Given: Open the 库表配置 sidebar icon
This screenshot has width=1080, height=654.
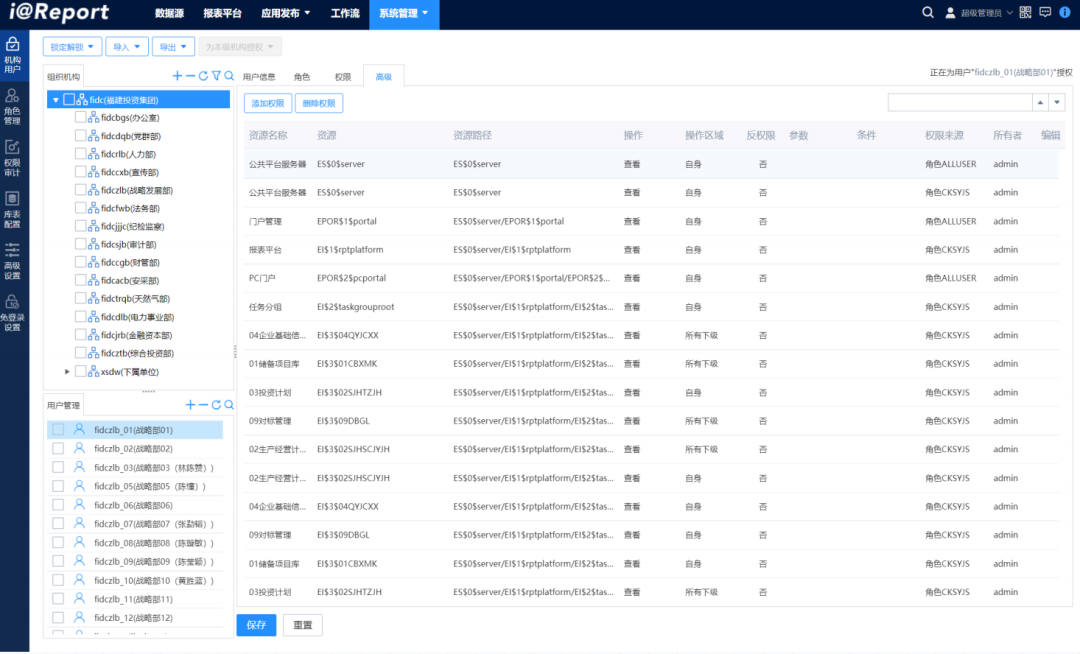Looking at the screenshot, I should pos(12,209).
